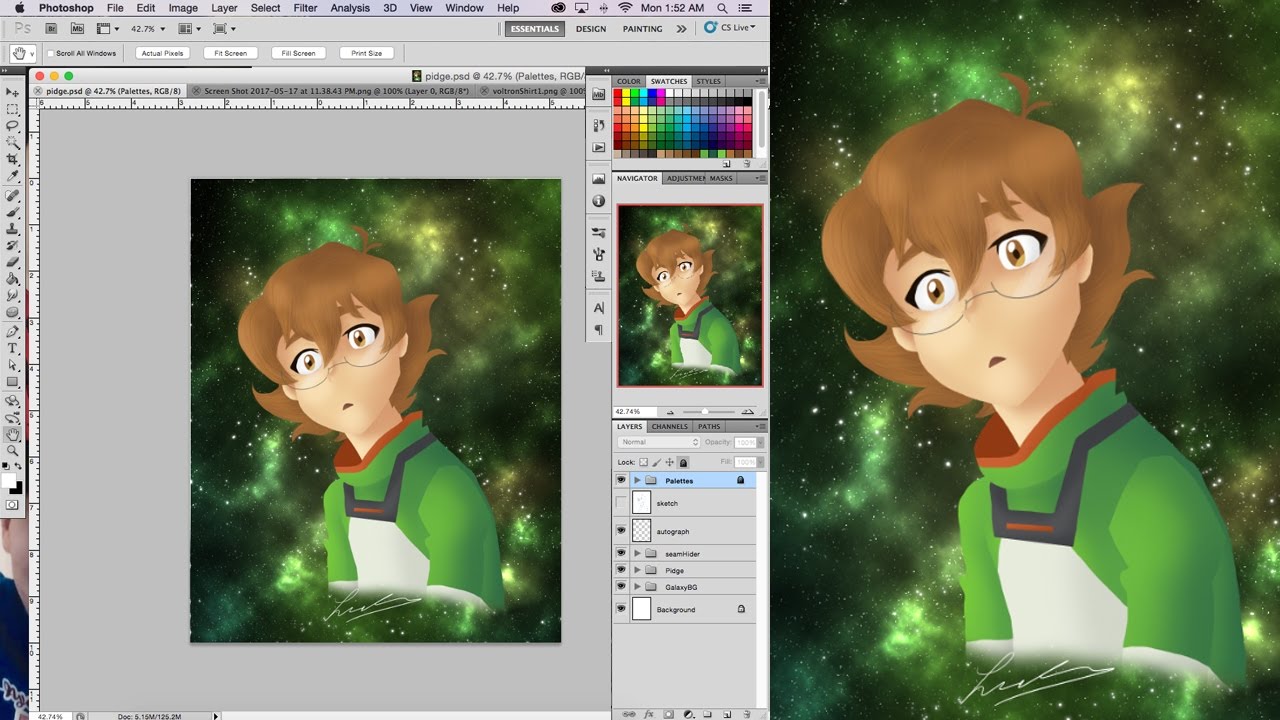This screenshot has width=1280, height=720.
Task: Create a new layer group
Action: click(707, 714)
